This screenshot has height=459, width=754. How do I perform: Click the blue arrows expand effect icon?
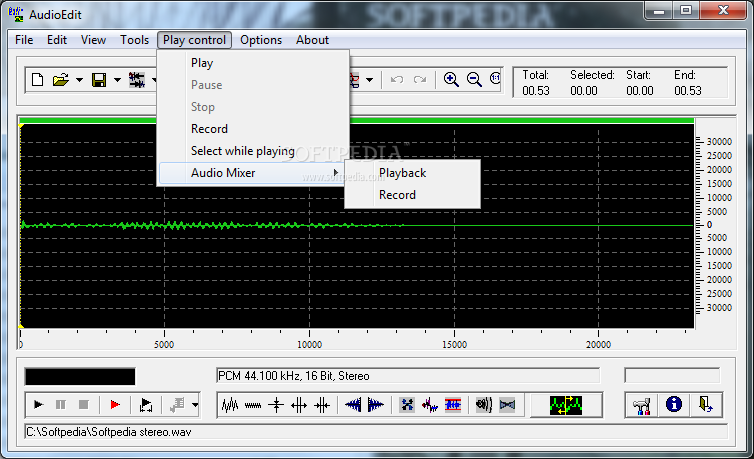tap(407, 405)
